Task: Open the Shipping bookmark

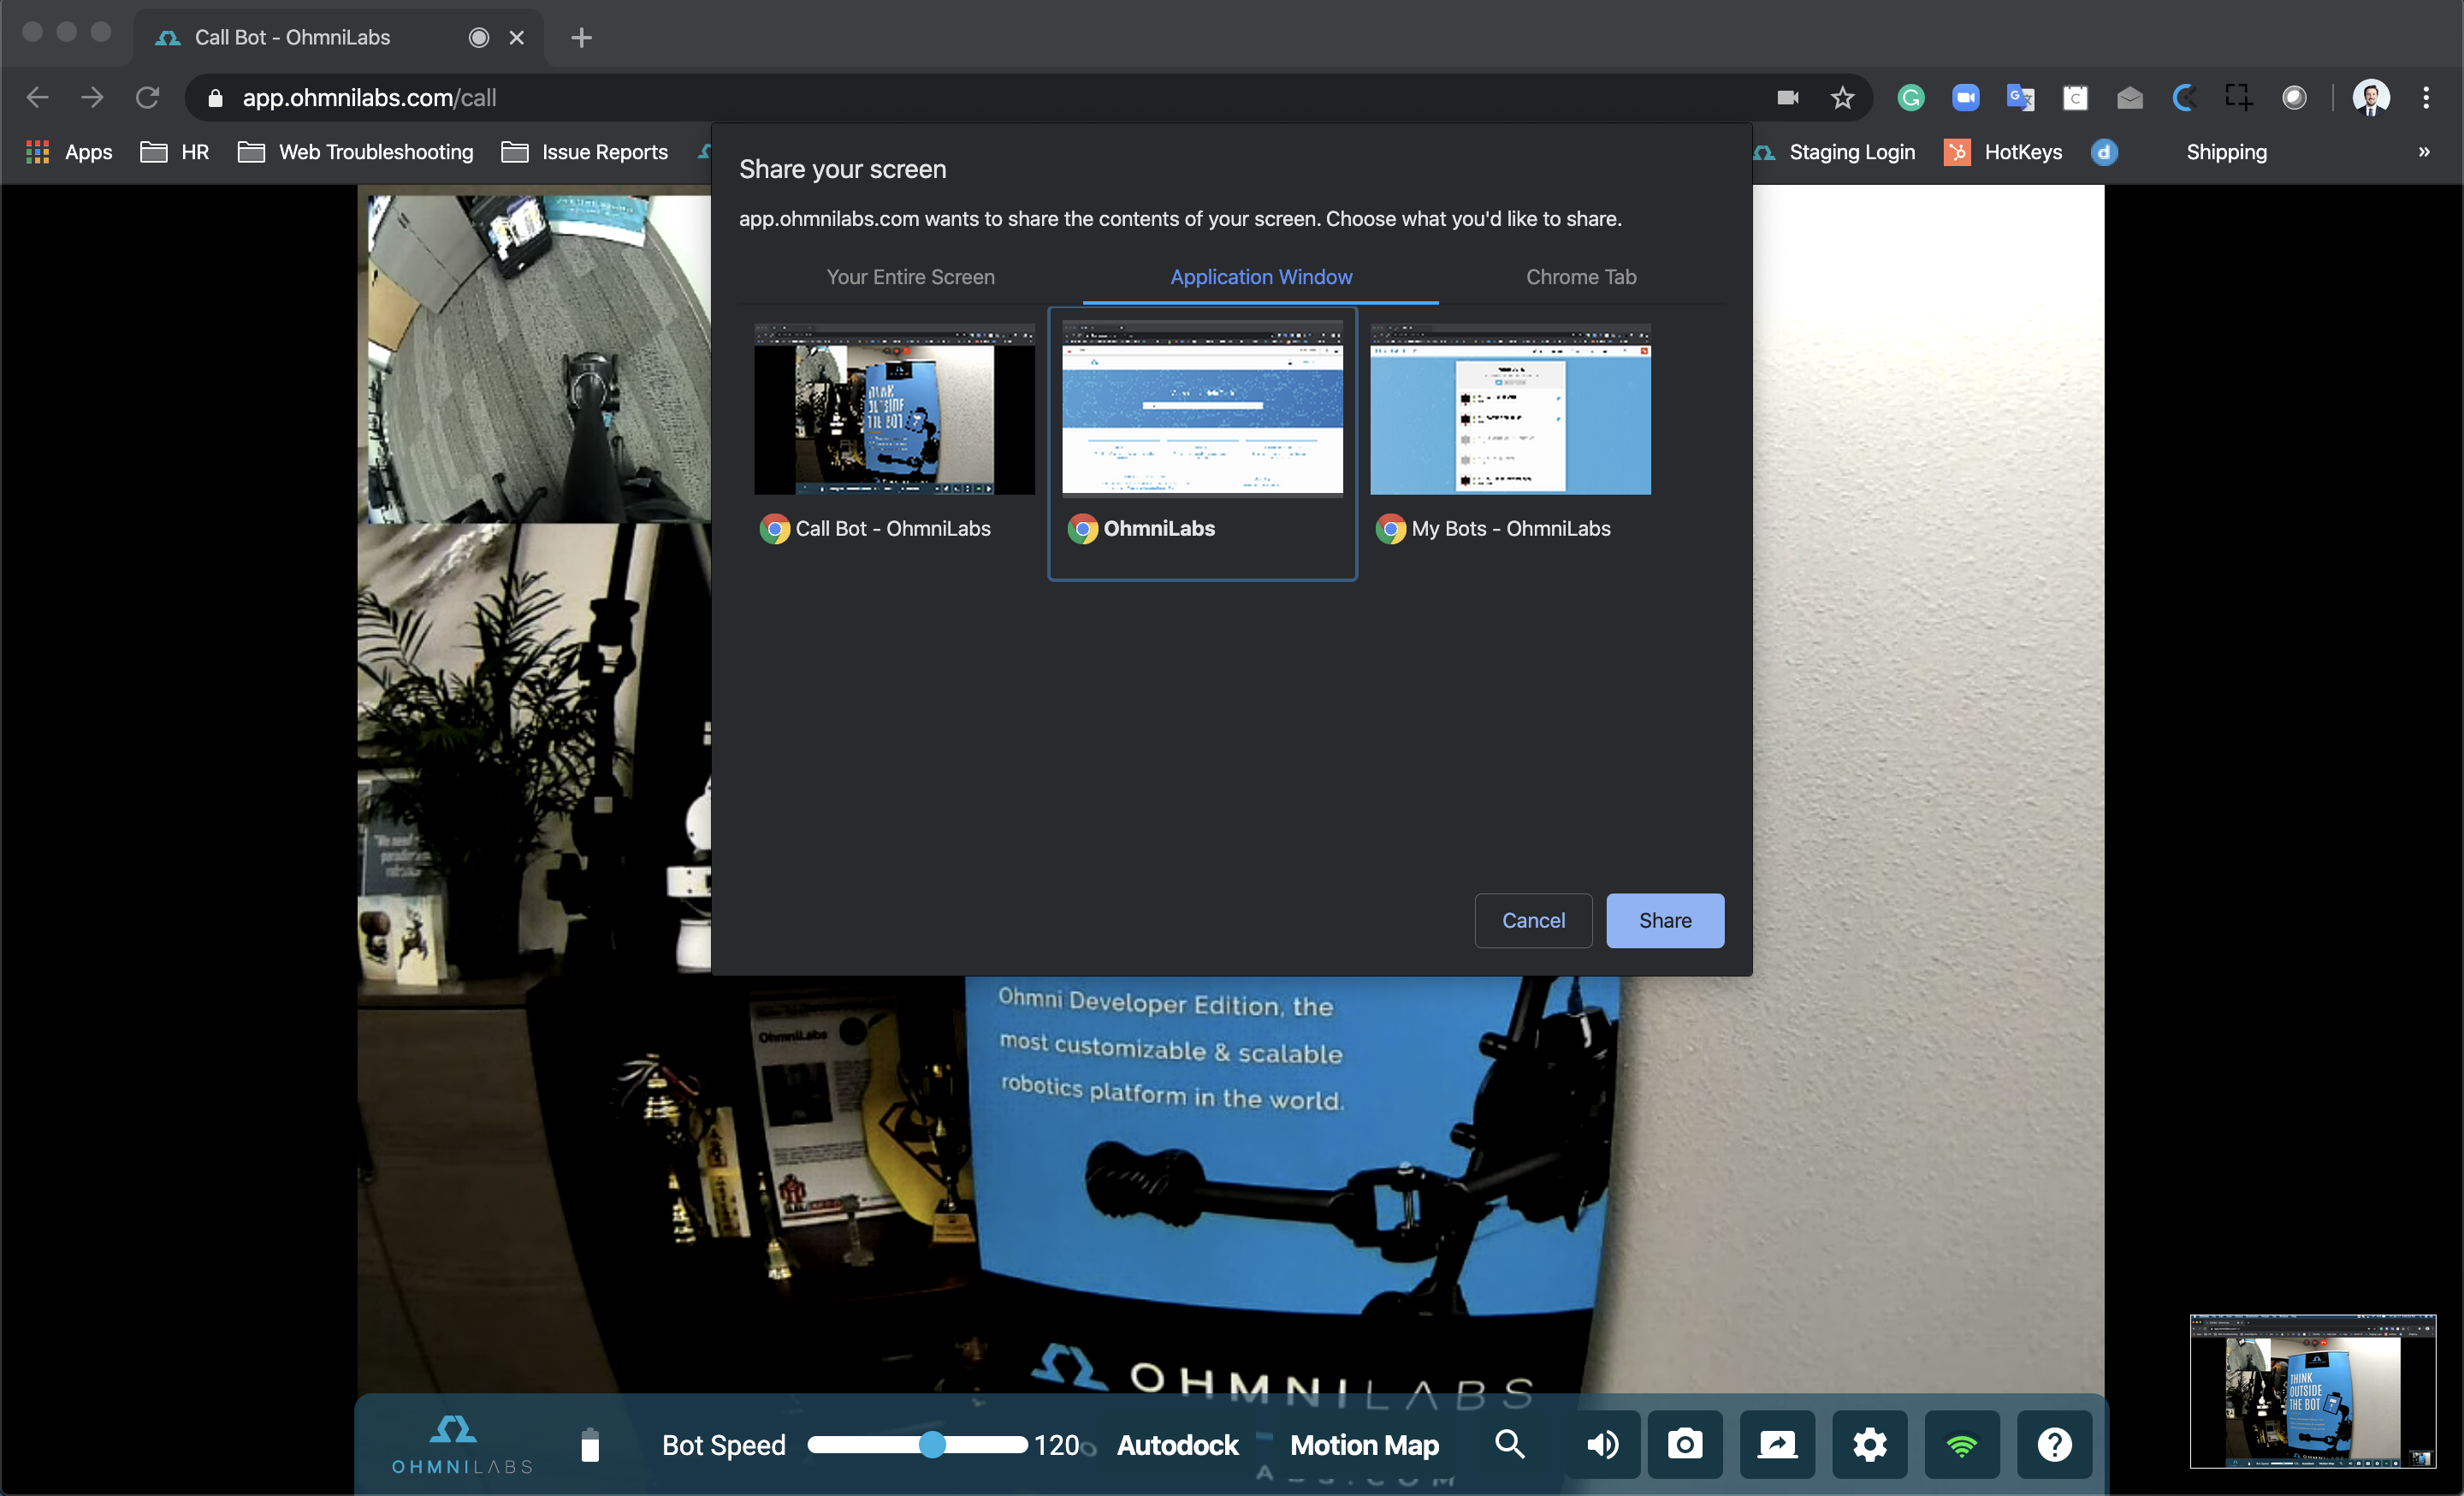Action: [2226, 152]
